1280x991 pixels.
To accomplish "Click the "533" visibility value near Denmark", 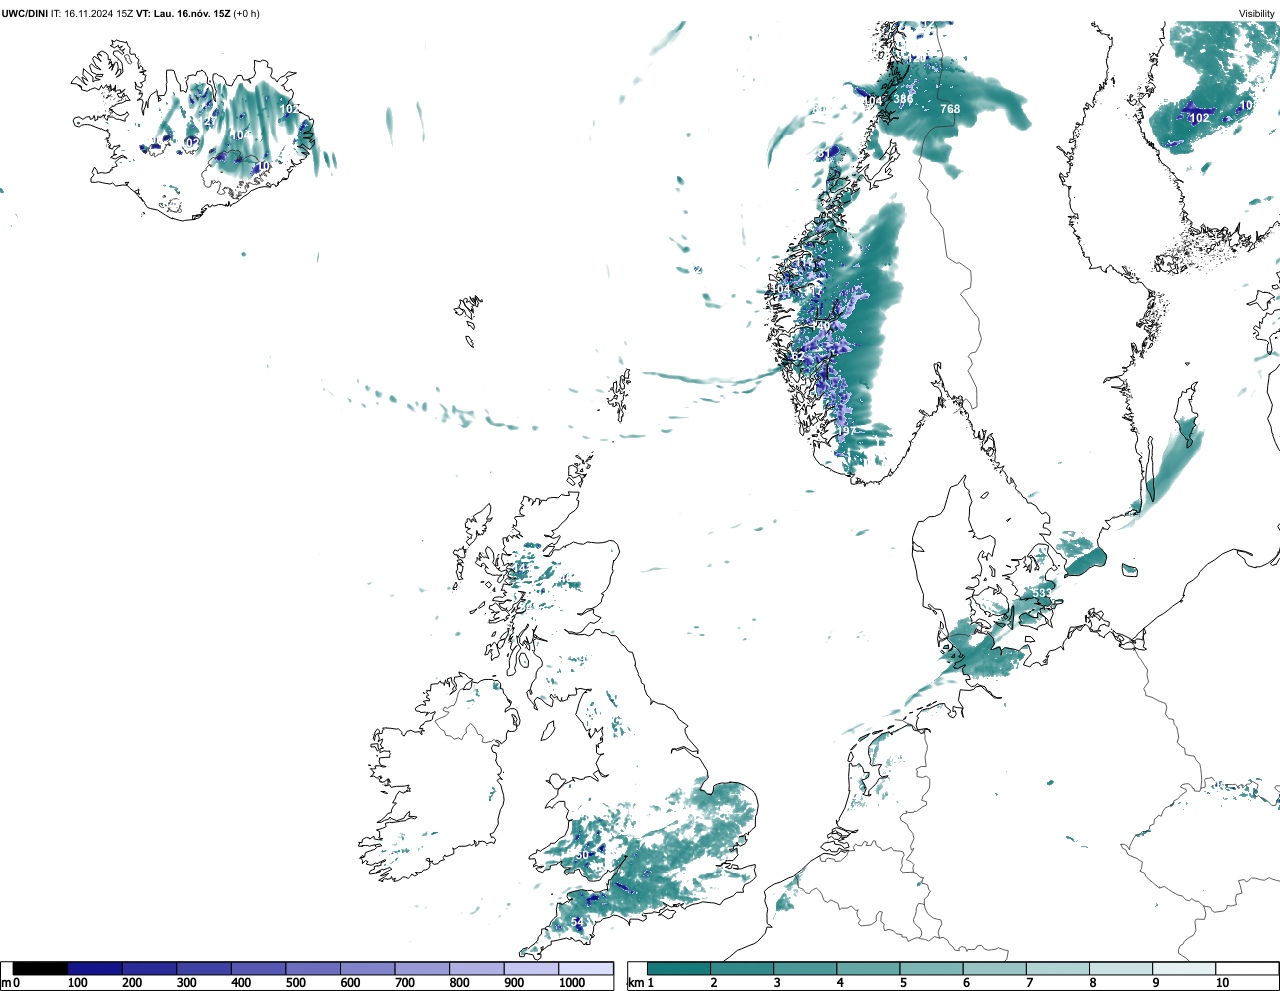I will (1041, 593).
